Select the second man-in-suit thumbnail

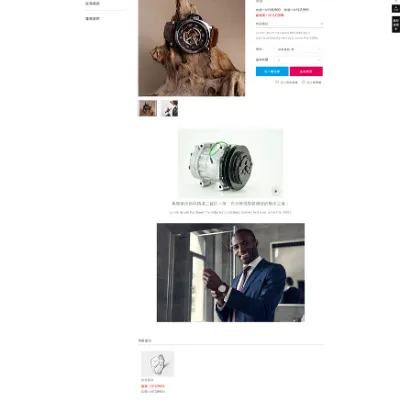pos(169,108)
